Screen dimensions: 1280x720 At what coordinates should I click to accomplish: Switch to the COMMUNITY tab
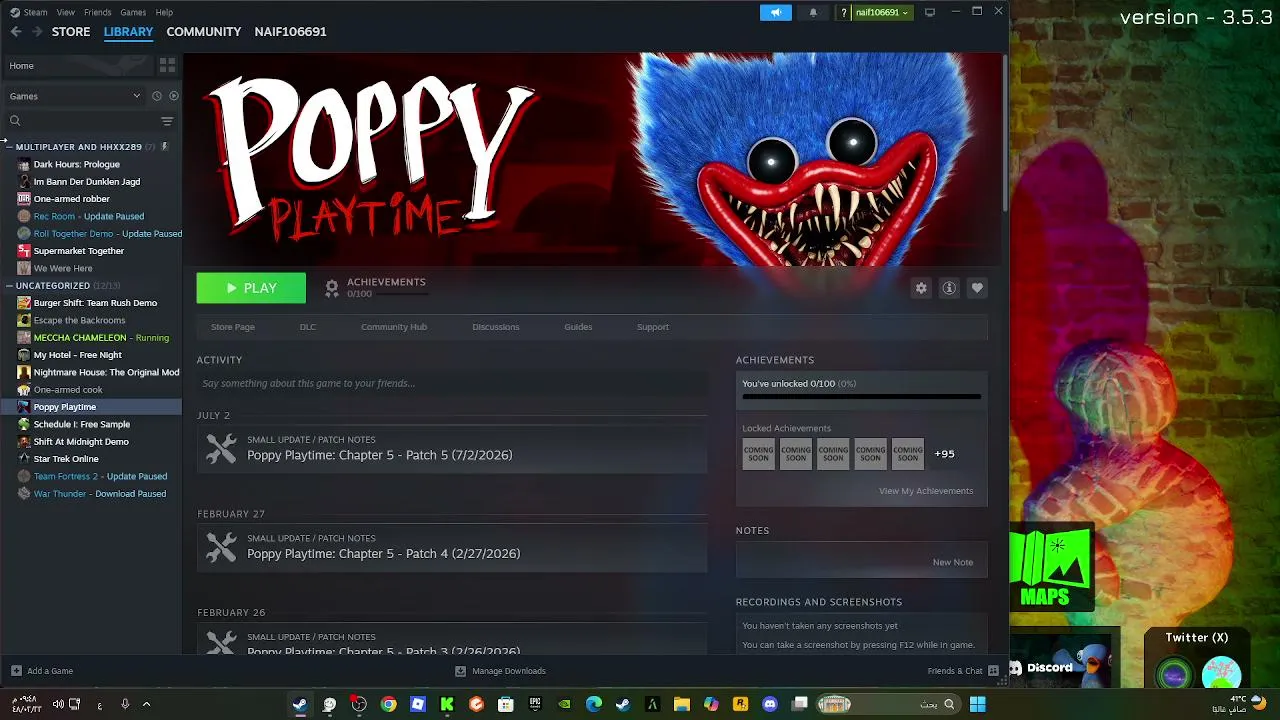204,32
